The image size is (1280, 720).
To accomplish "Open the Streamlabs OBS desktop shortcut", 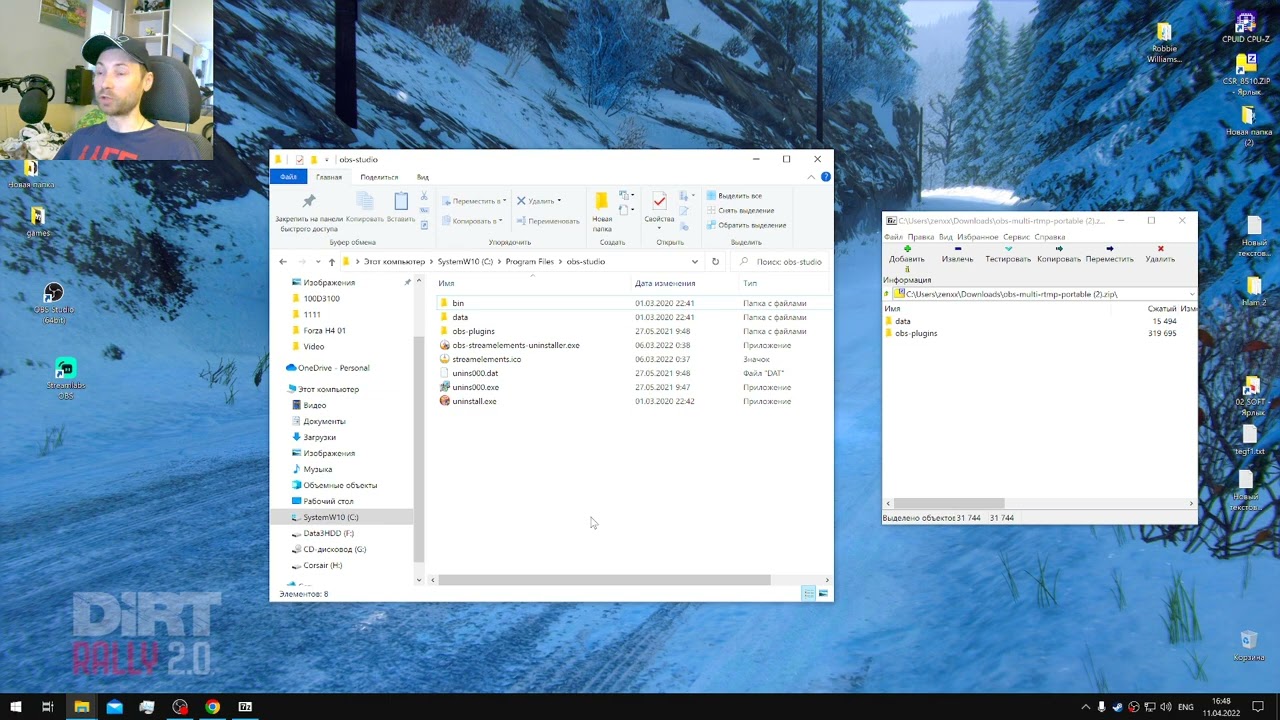I will click(65, 379).
